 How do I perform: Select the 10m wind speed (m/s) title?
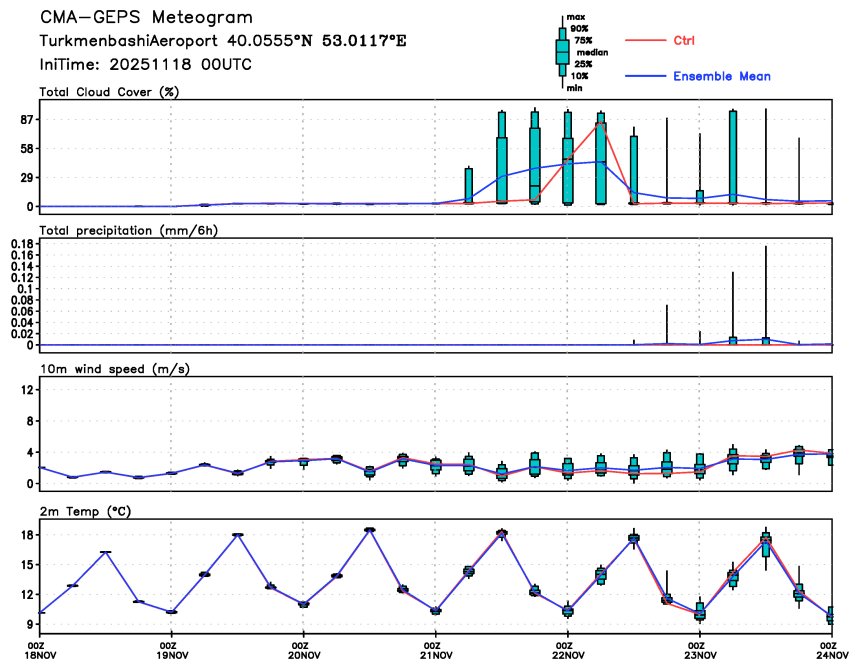[114, 369]
